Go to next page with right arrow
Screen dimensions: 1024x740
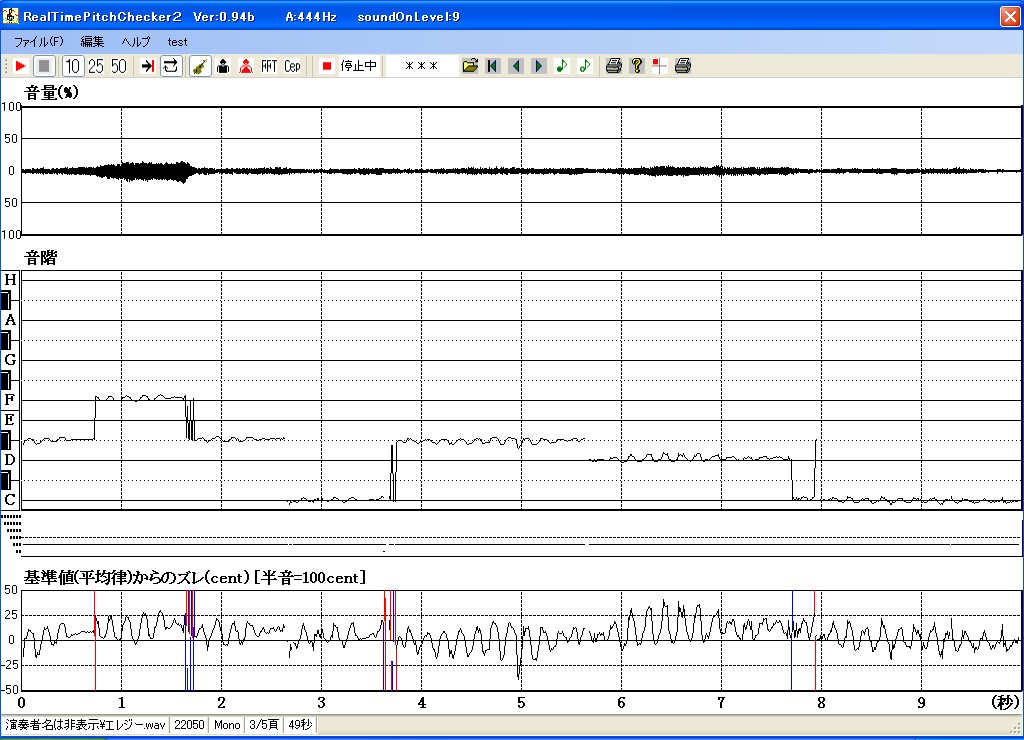click(539, 66)
